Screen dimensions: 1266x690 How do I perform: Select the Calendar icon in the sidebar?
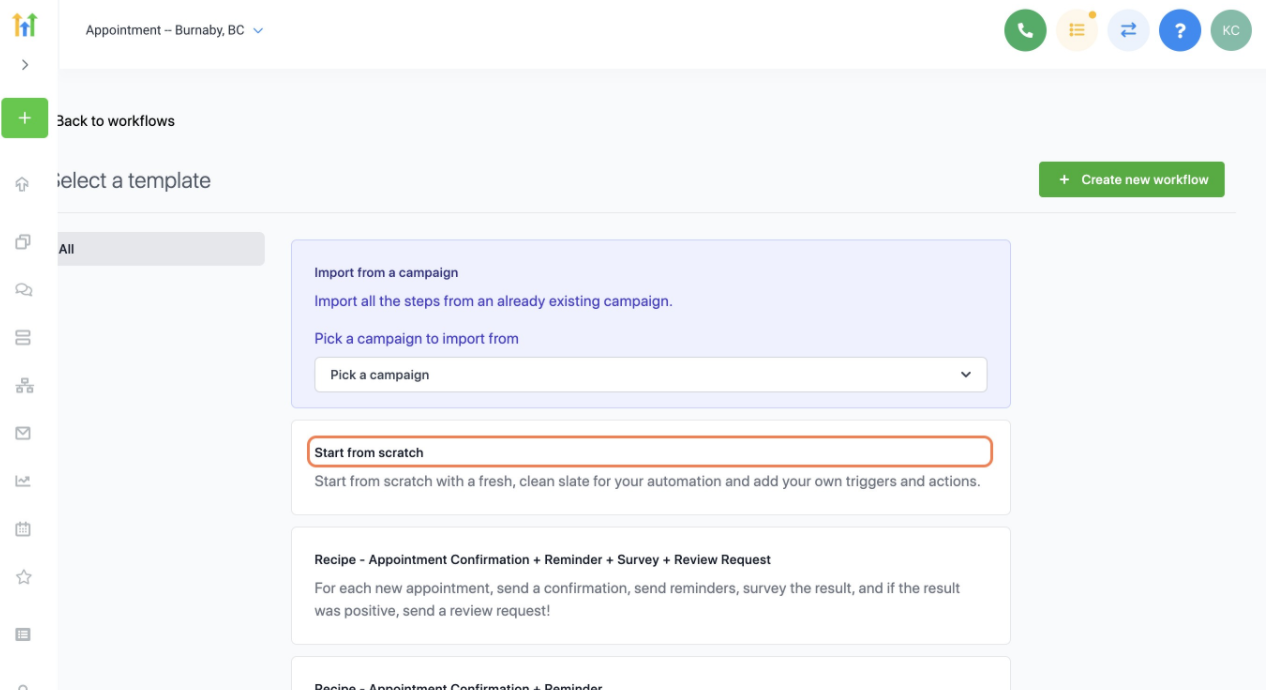coord(22,529)
